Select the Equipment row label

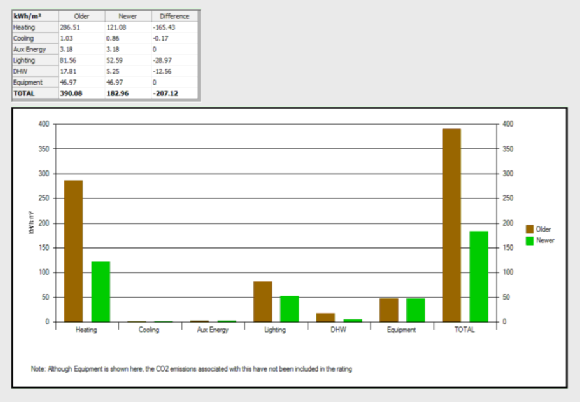[35, 82]
